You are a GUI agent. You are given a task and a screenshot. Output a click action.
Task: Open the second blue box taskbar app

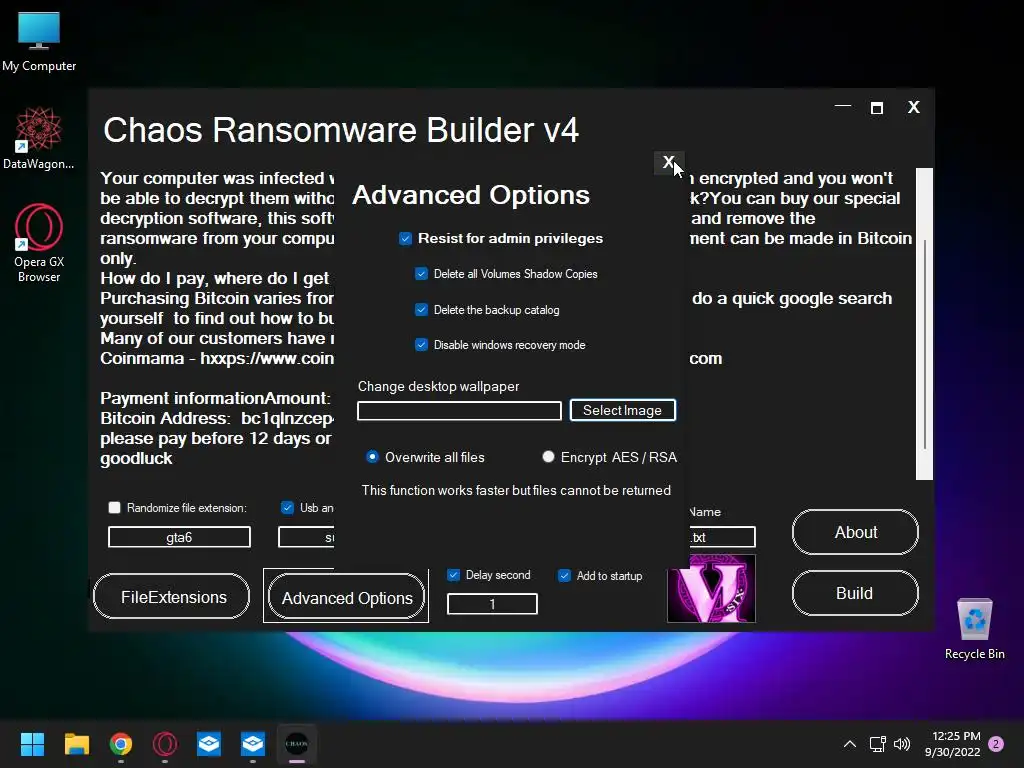pyautogui.click(x=253, y=744)
